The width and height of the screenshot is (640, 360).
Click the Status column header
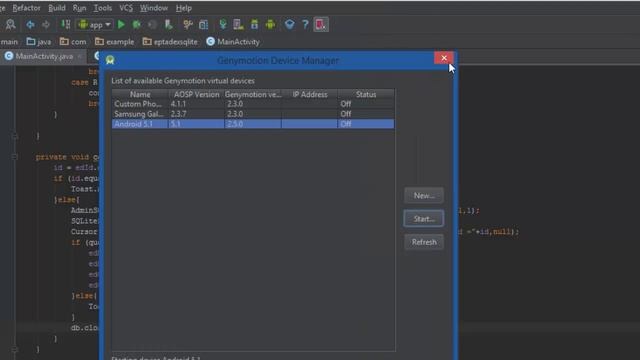pos(366,94)
